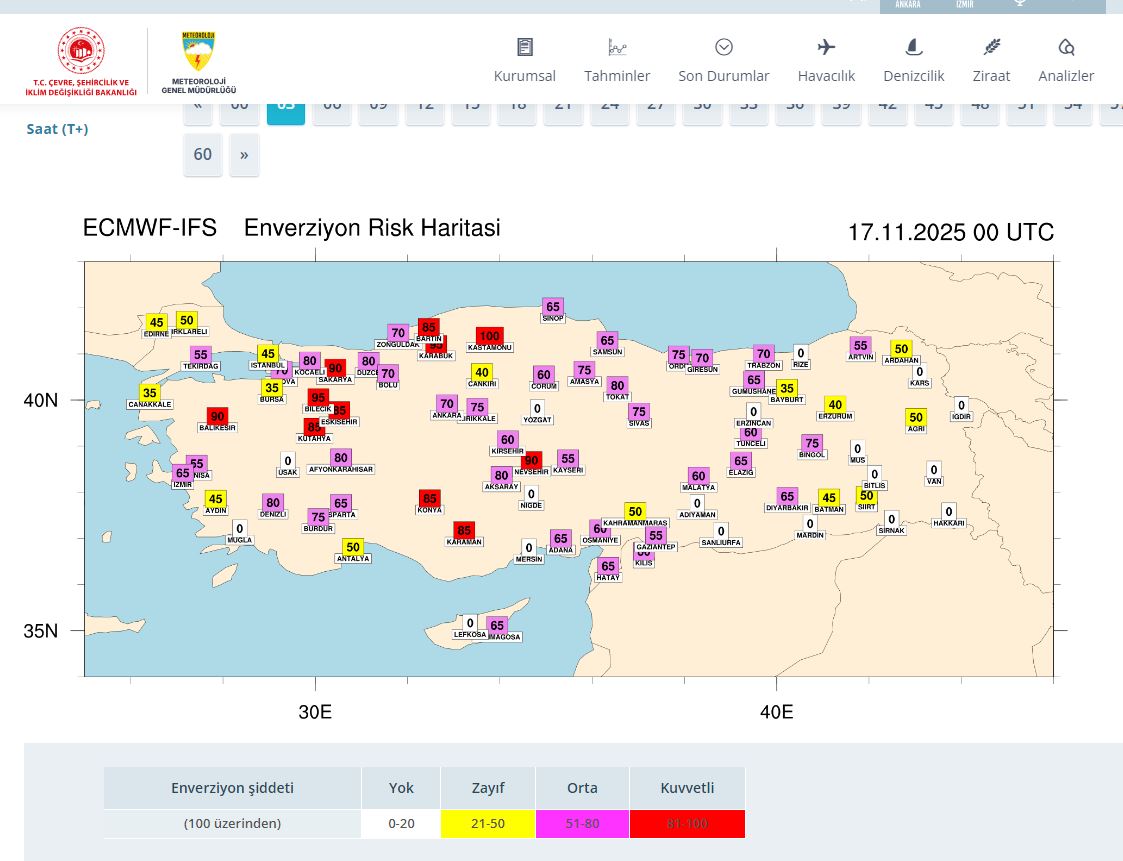Advance hours using the » control
1123x861 pixels.
[x=244, y=154]
